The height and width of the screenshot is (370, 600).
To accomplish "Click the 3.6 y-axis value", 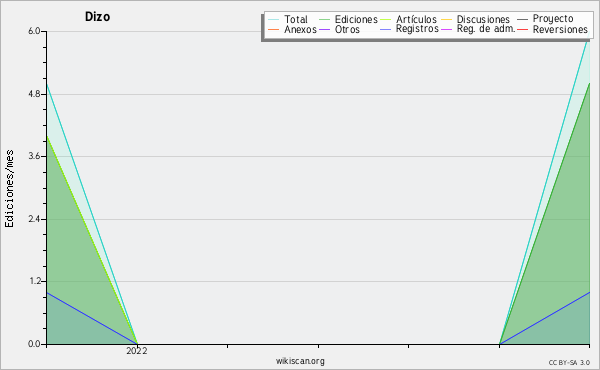I will 34,156.
